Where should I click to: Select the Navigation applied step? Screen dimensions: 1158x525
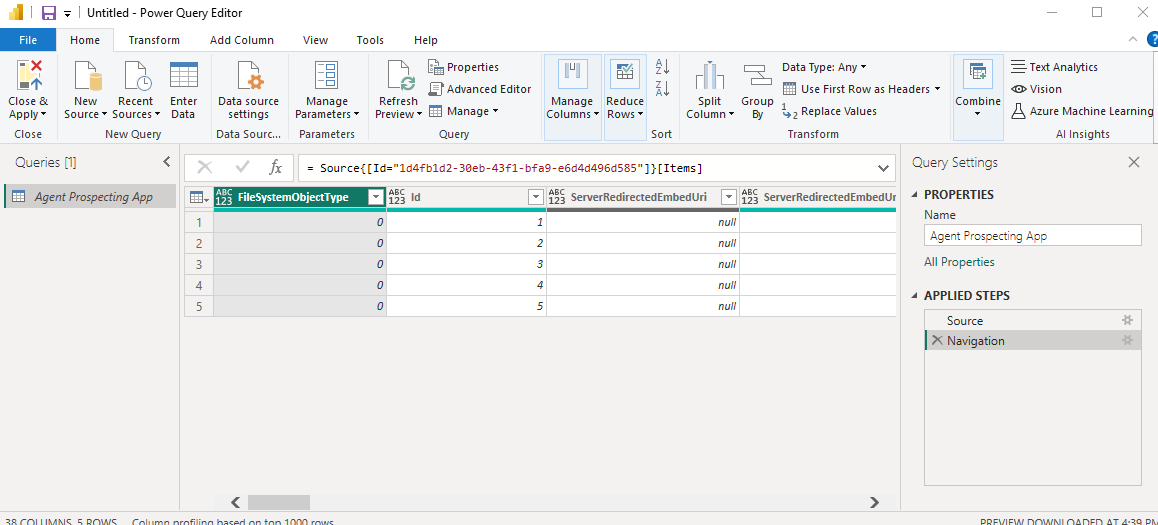(x=1032, y=340)
